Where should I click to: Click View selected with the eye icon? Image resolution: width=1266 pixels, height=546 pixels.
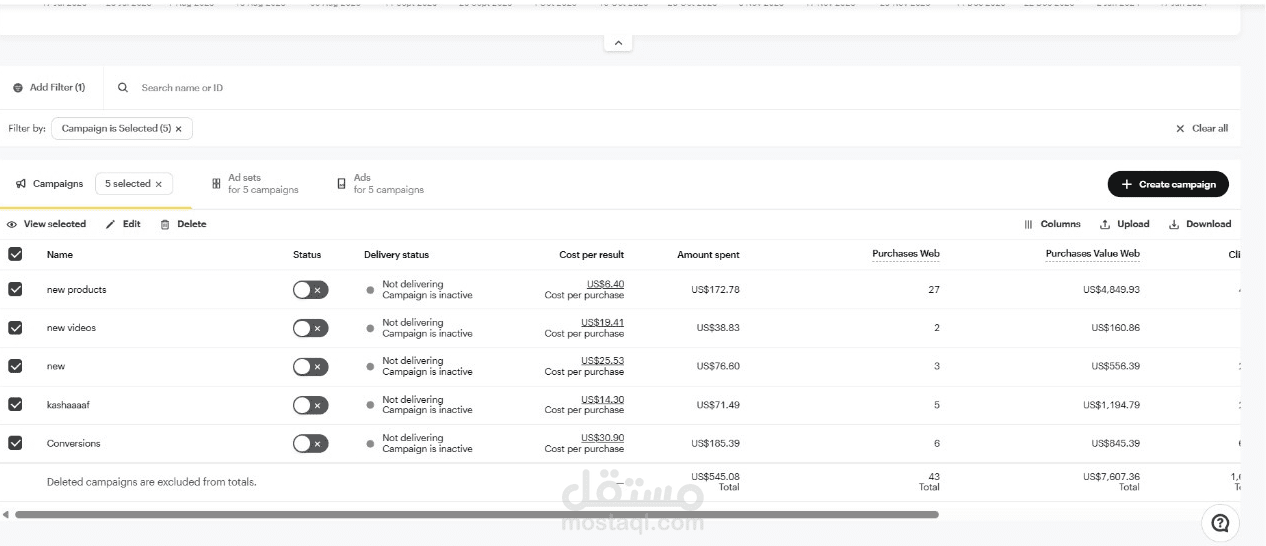[47, 224]
